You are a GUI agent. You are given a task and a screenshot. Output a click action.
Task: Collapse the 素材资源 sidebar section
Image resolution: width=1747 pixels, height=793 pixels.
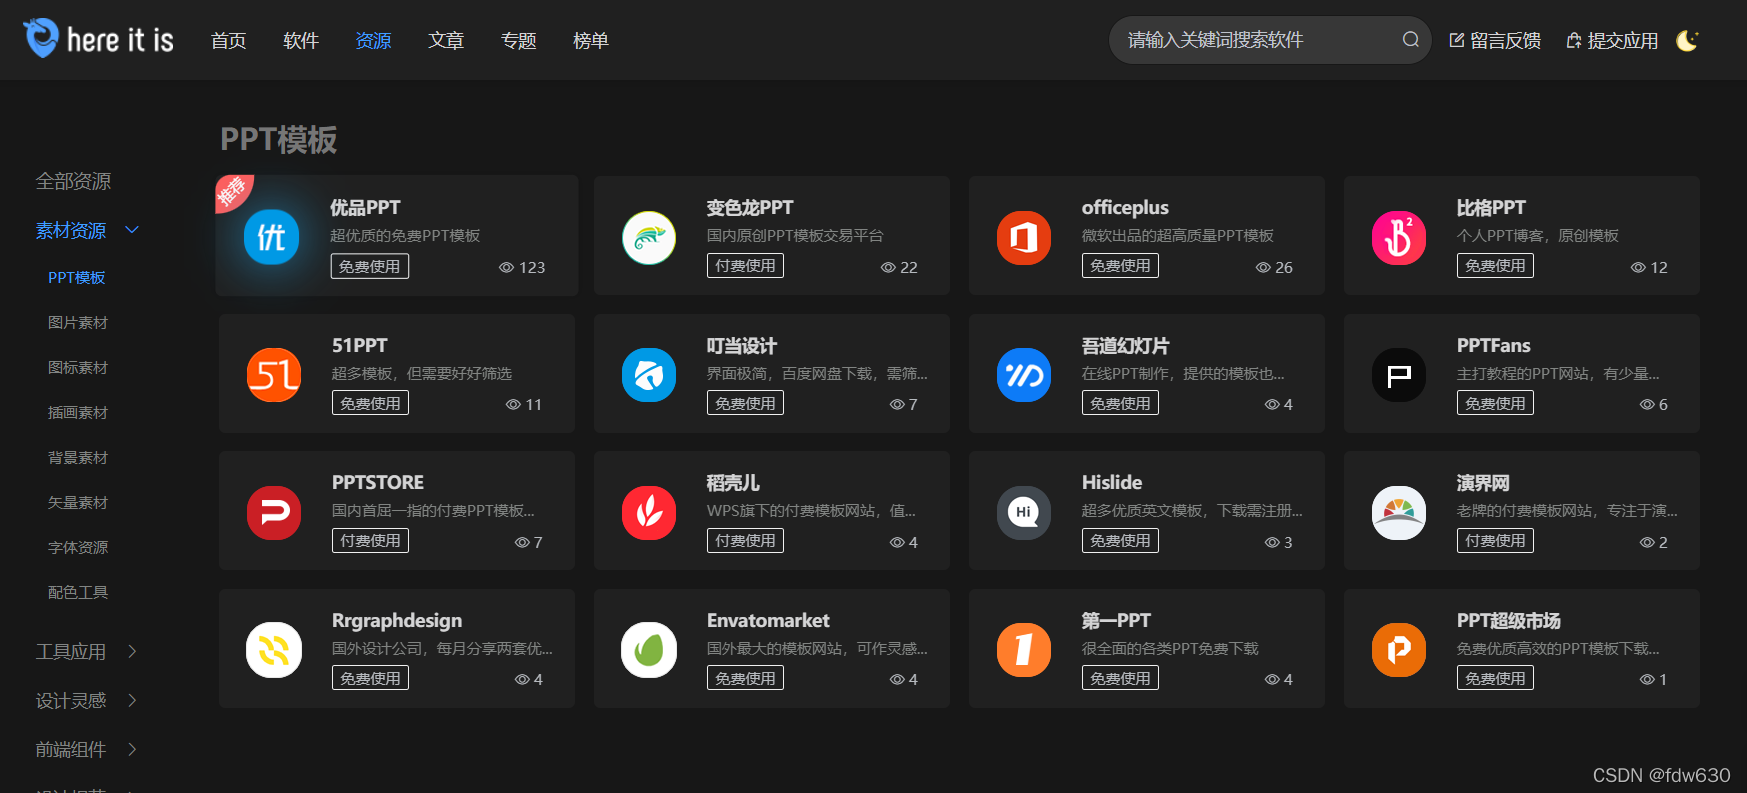(x=132, y=230)
